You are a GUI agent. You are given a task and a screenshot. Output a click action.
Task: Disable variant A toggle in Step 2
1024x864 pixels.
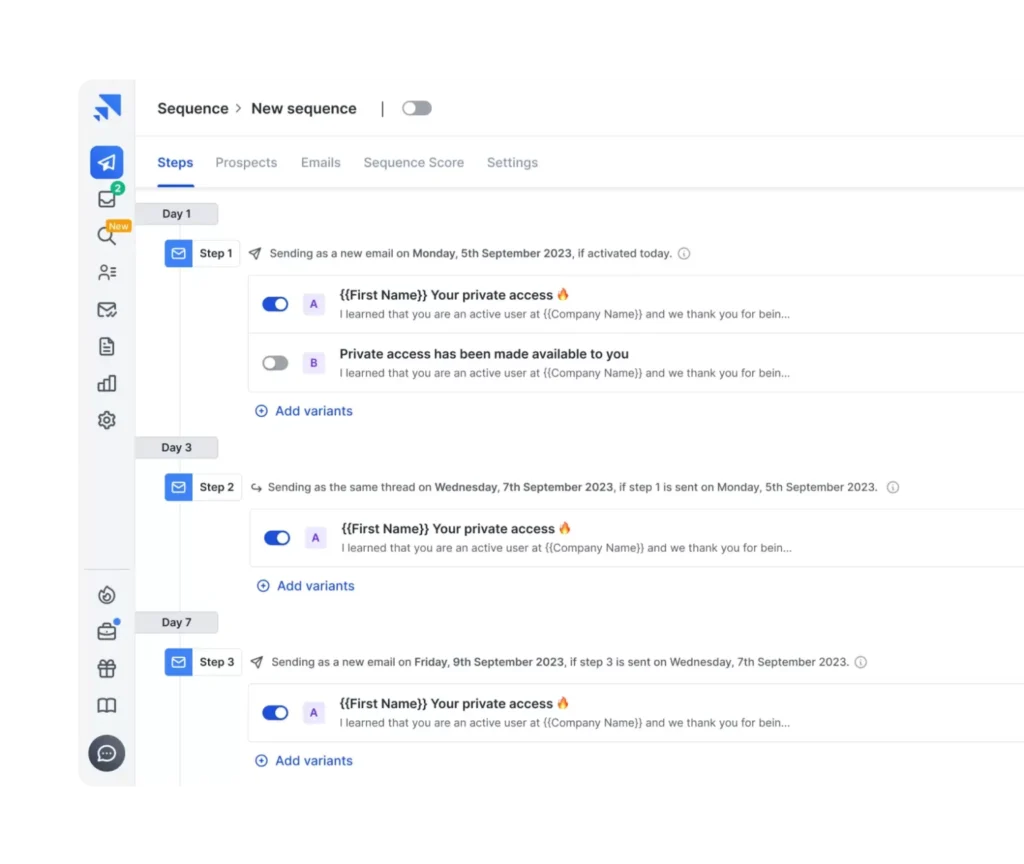[x=277, y=537]
